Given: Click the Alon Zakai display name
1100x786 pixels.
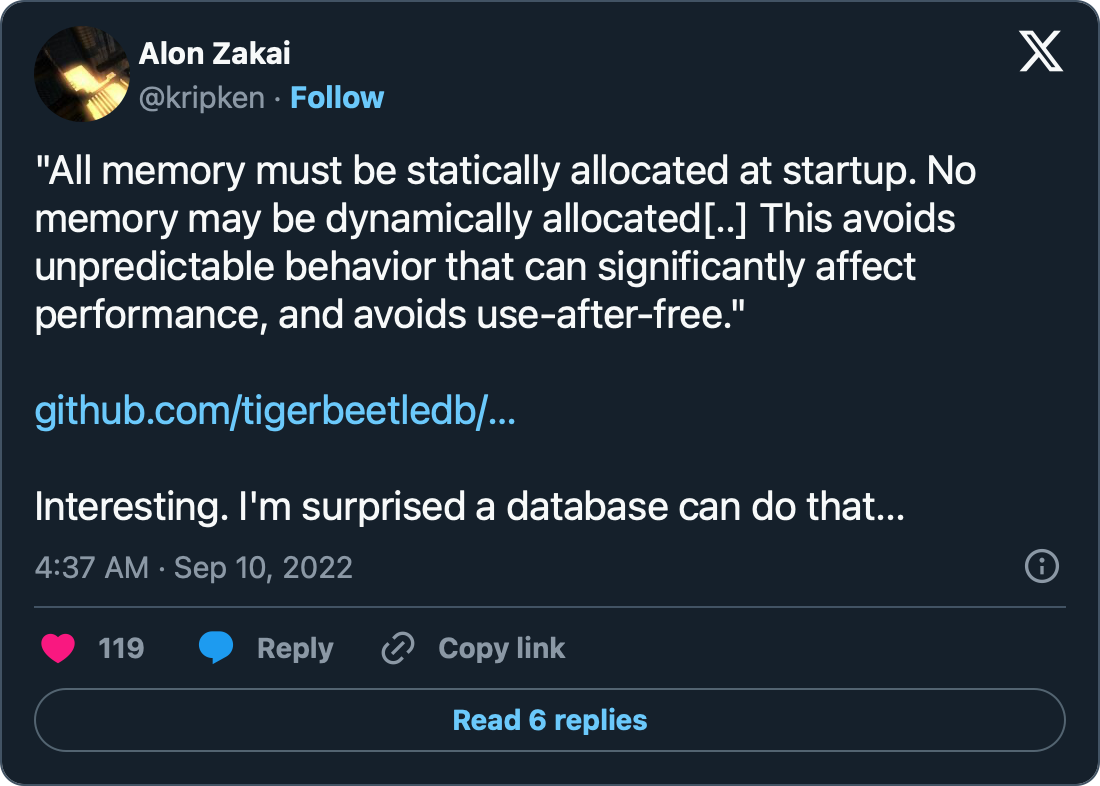Looking at the screenshot, I should [214, 54].
